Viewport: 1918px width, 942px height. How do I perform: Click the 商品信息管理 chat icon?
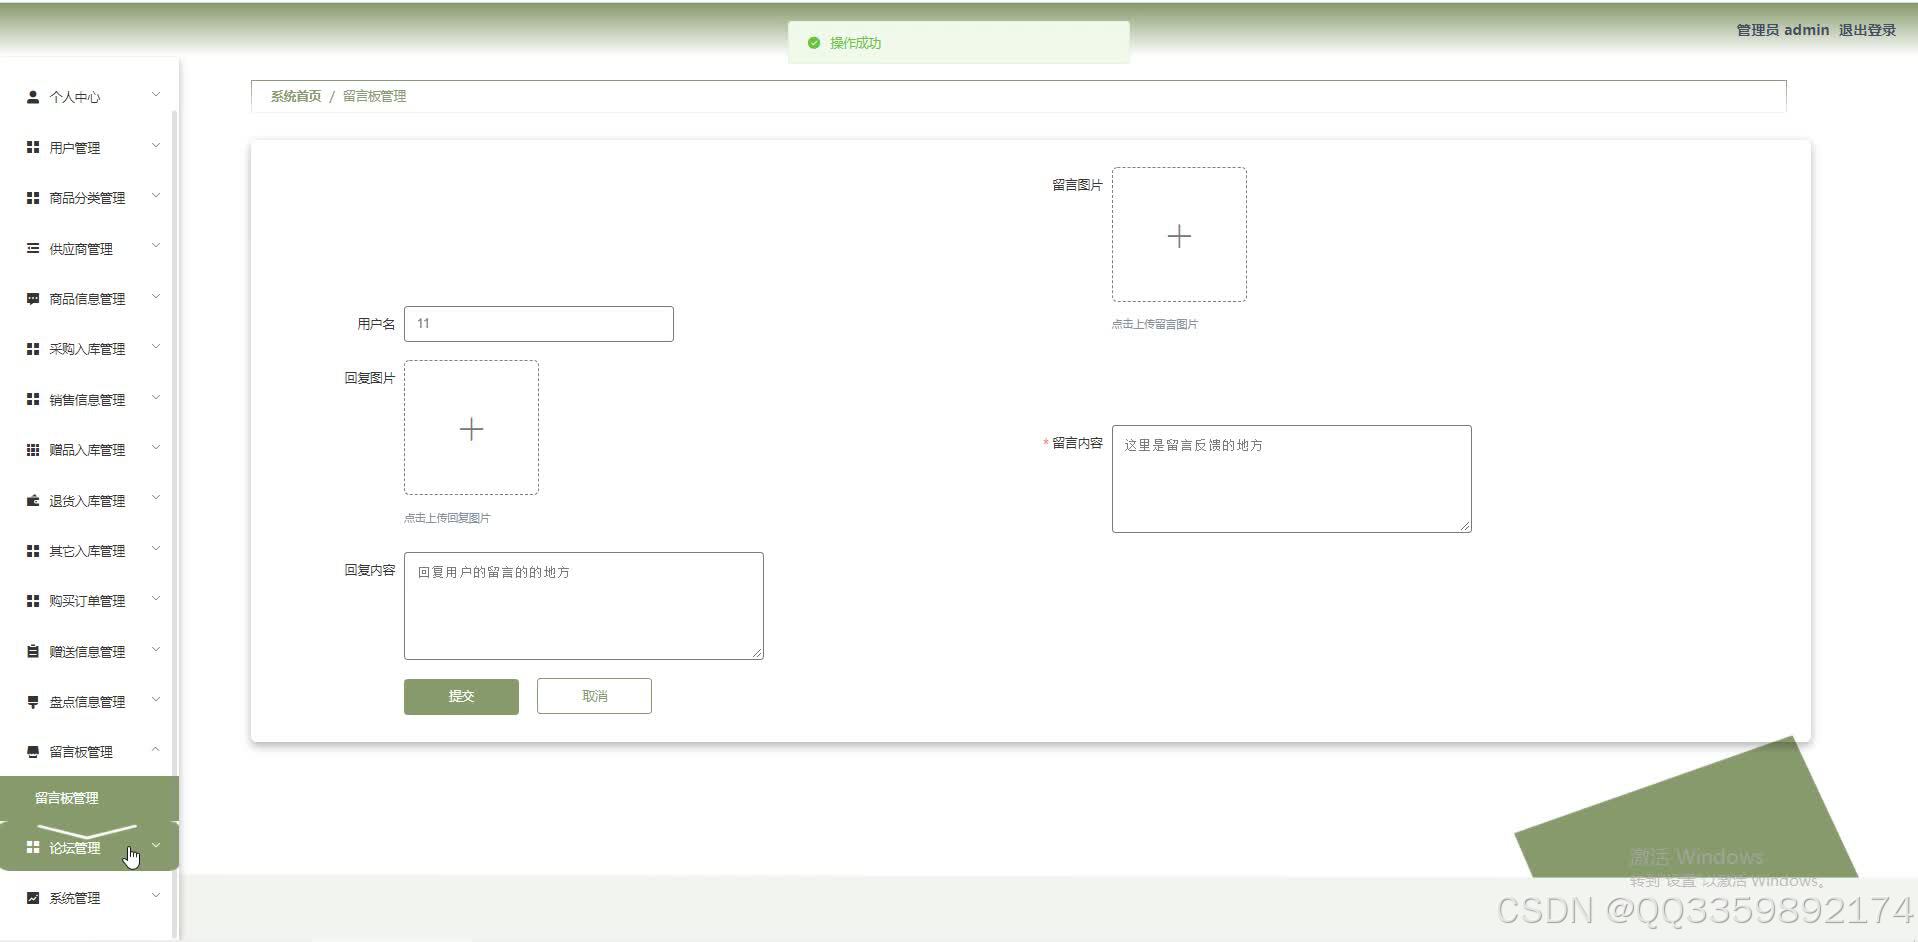point(33,299)
